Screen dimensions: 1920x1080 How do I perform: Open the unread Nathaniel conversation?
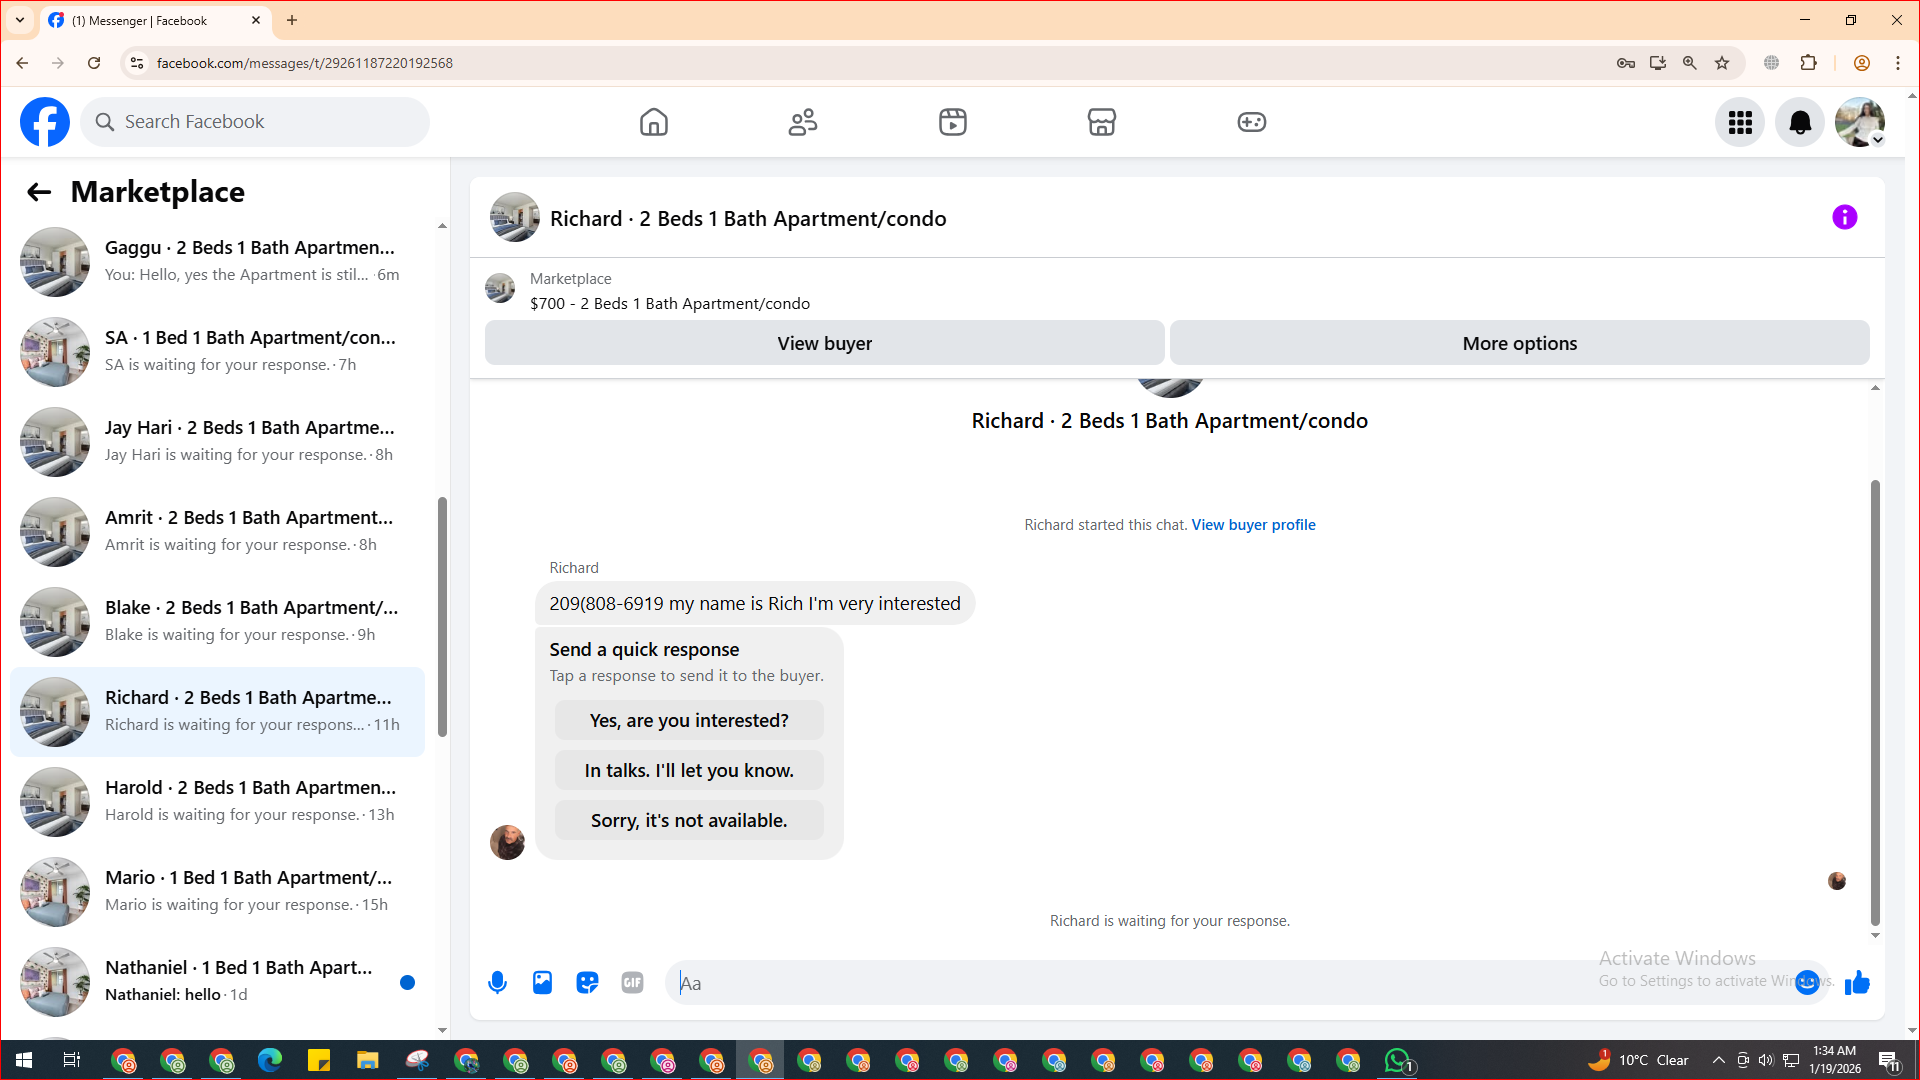click(x=217, y=981)
